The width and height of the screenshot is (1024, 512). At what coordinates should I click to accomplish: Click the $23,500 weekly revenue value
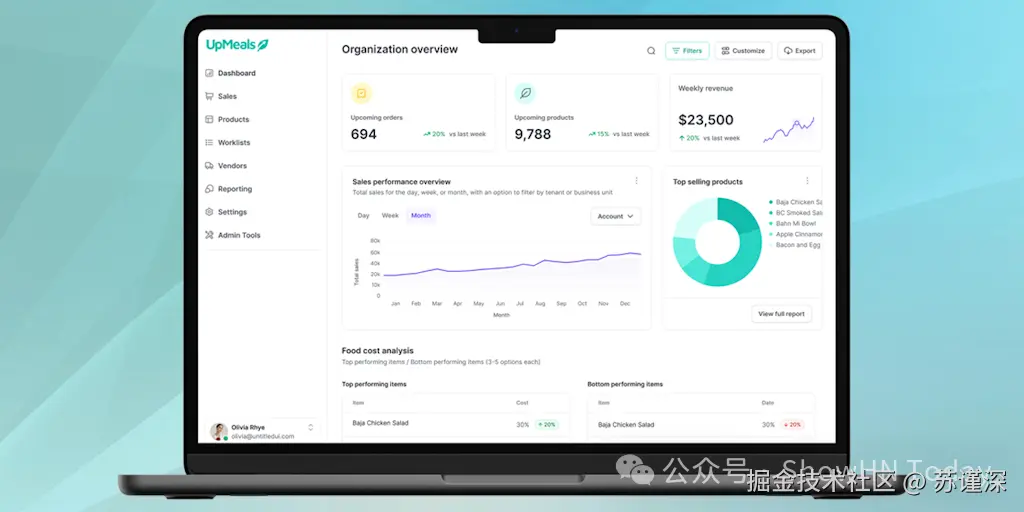705,120
